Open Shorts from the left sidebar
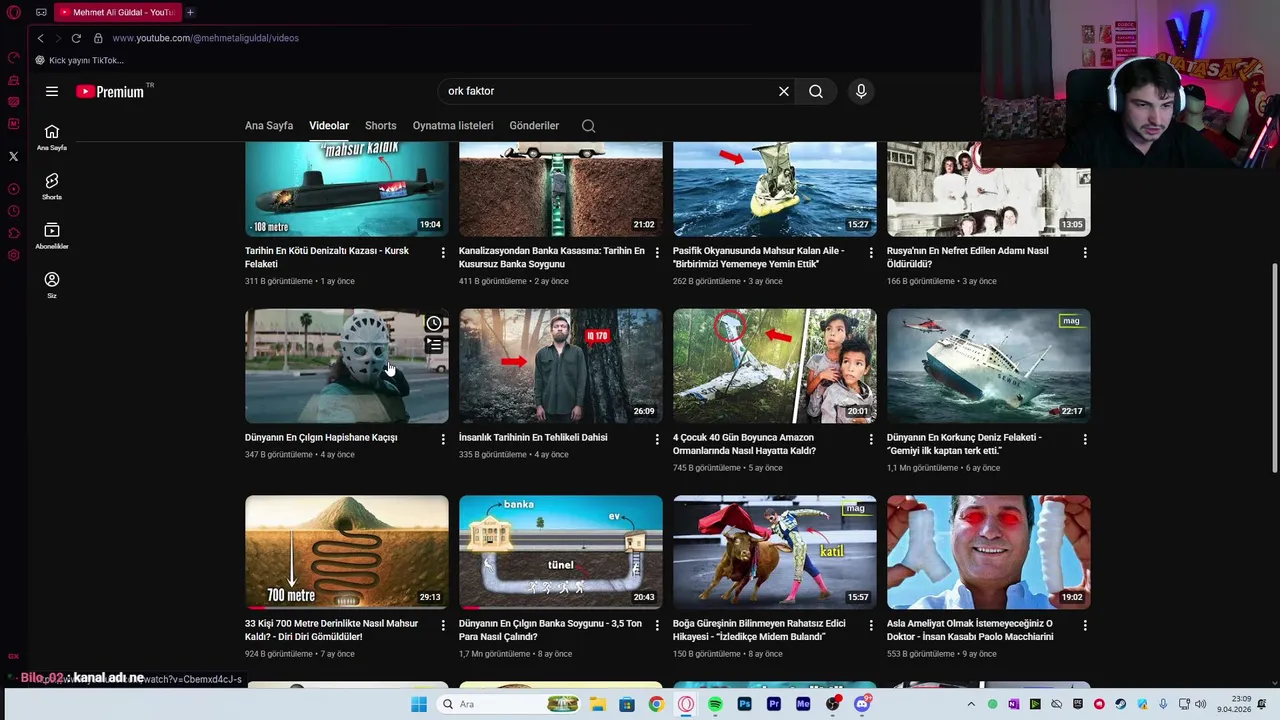The image size is (1280, 720). click(x=52, y=186)
